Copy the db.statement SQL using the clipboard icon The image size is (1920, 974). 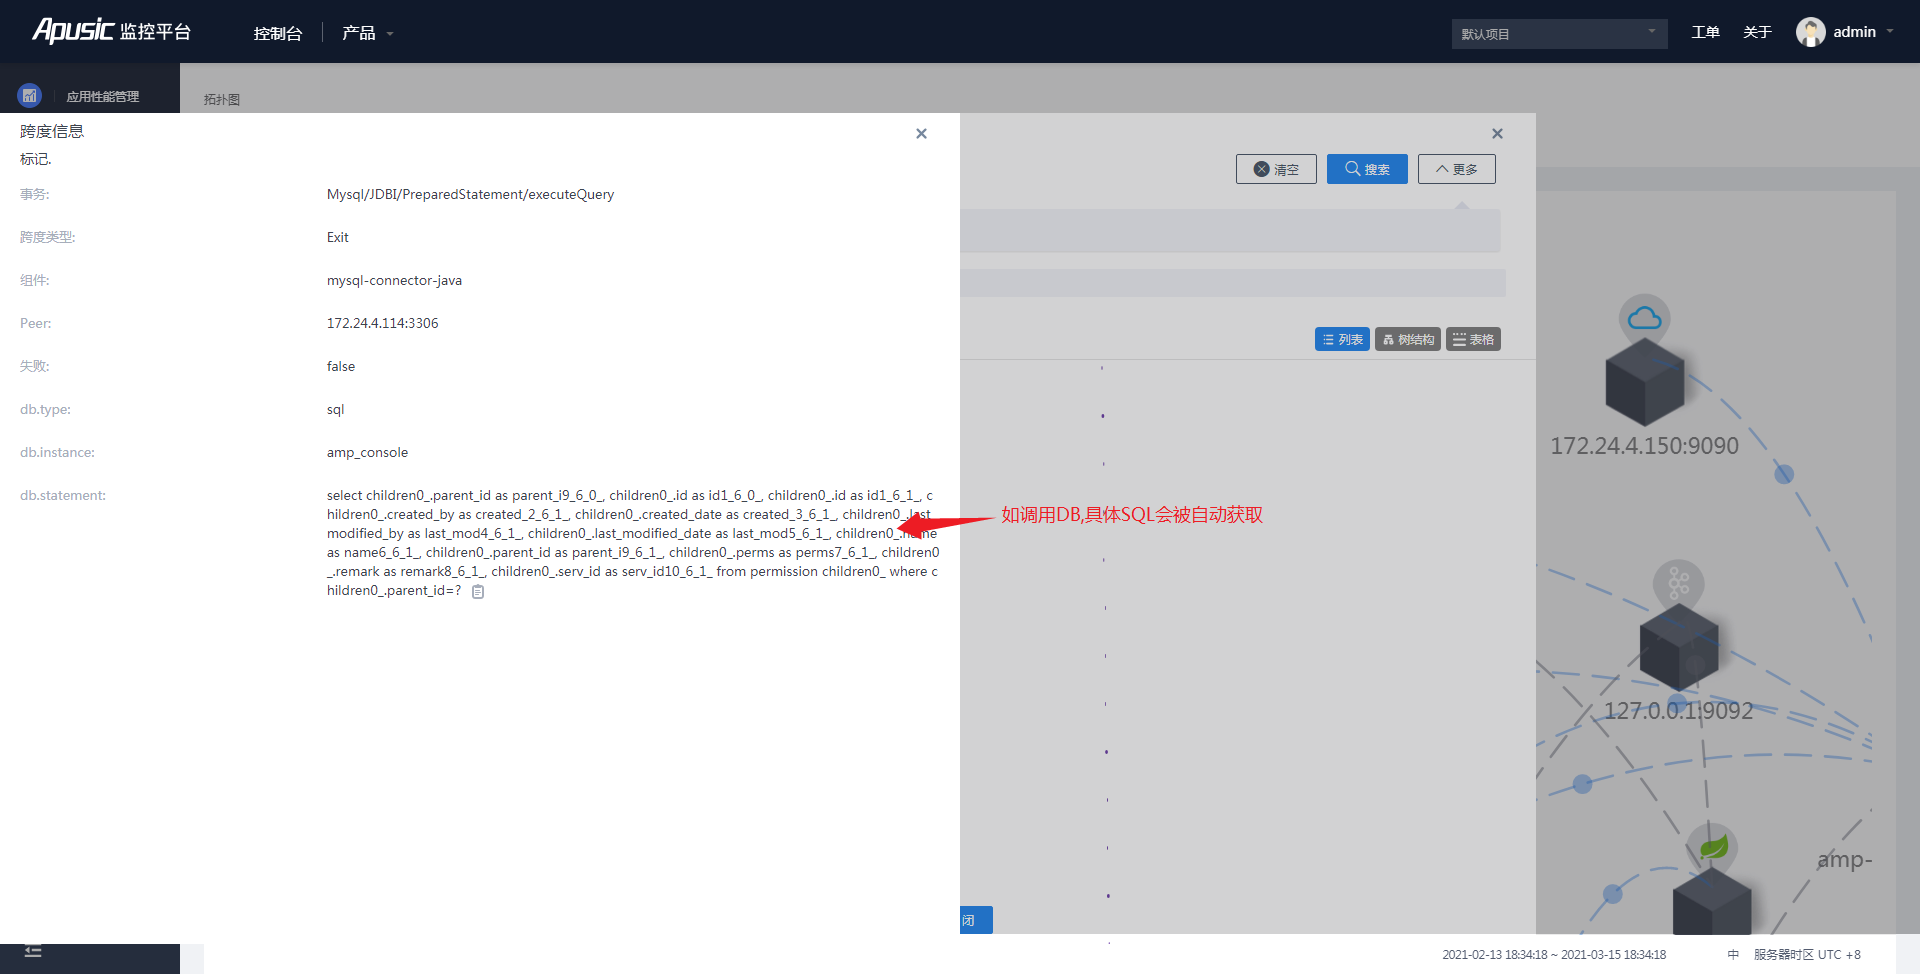coord(478,592)
